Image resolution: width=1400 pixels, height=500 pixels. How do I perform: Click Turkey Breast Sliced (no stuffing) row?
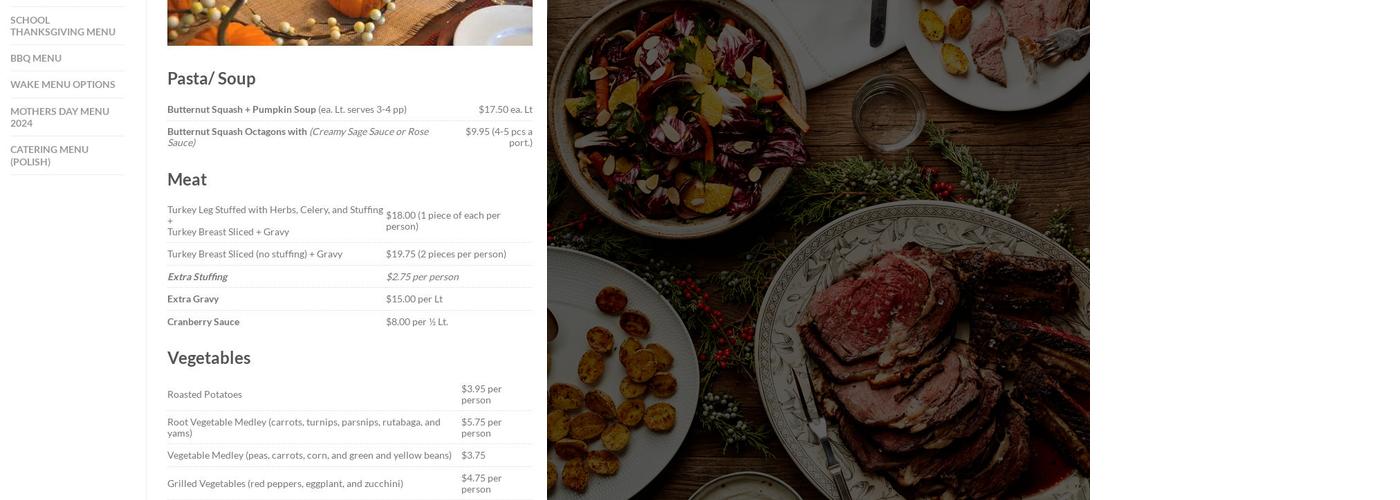tap(350, 254)
